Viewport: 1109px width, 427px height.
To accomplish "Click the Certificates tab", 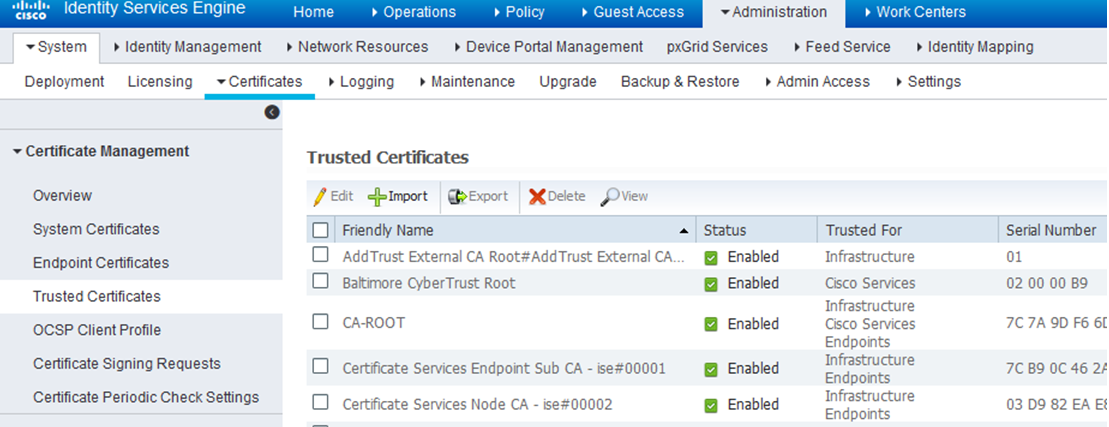I will (260, 82).
